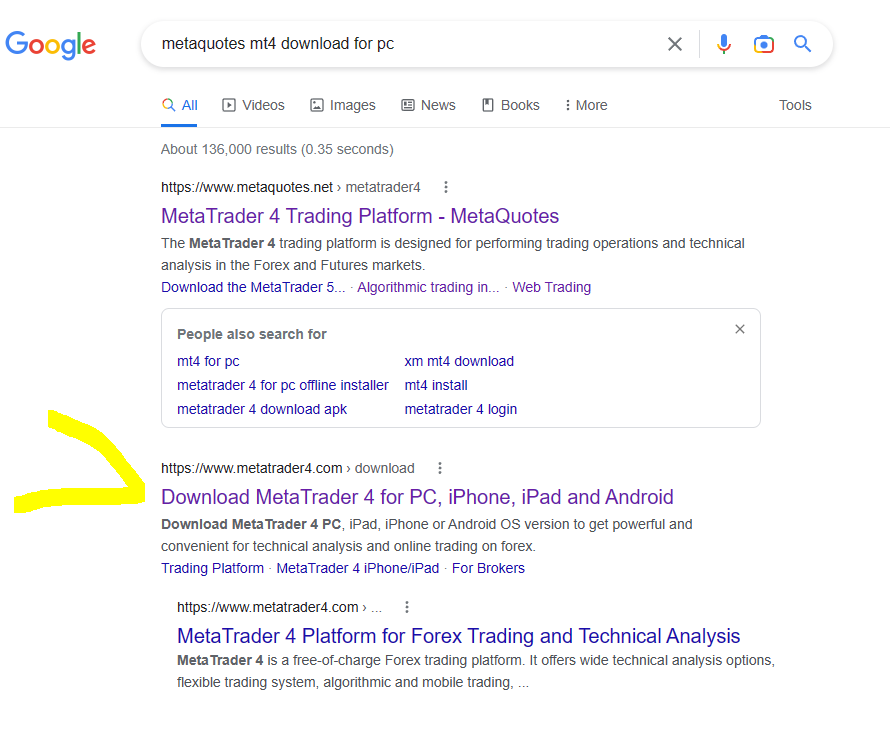Open Download MetaTrader 4 for PC result

[417, 497]
